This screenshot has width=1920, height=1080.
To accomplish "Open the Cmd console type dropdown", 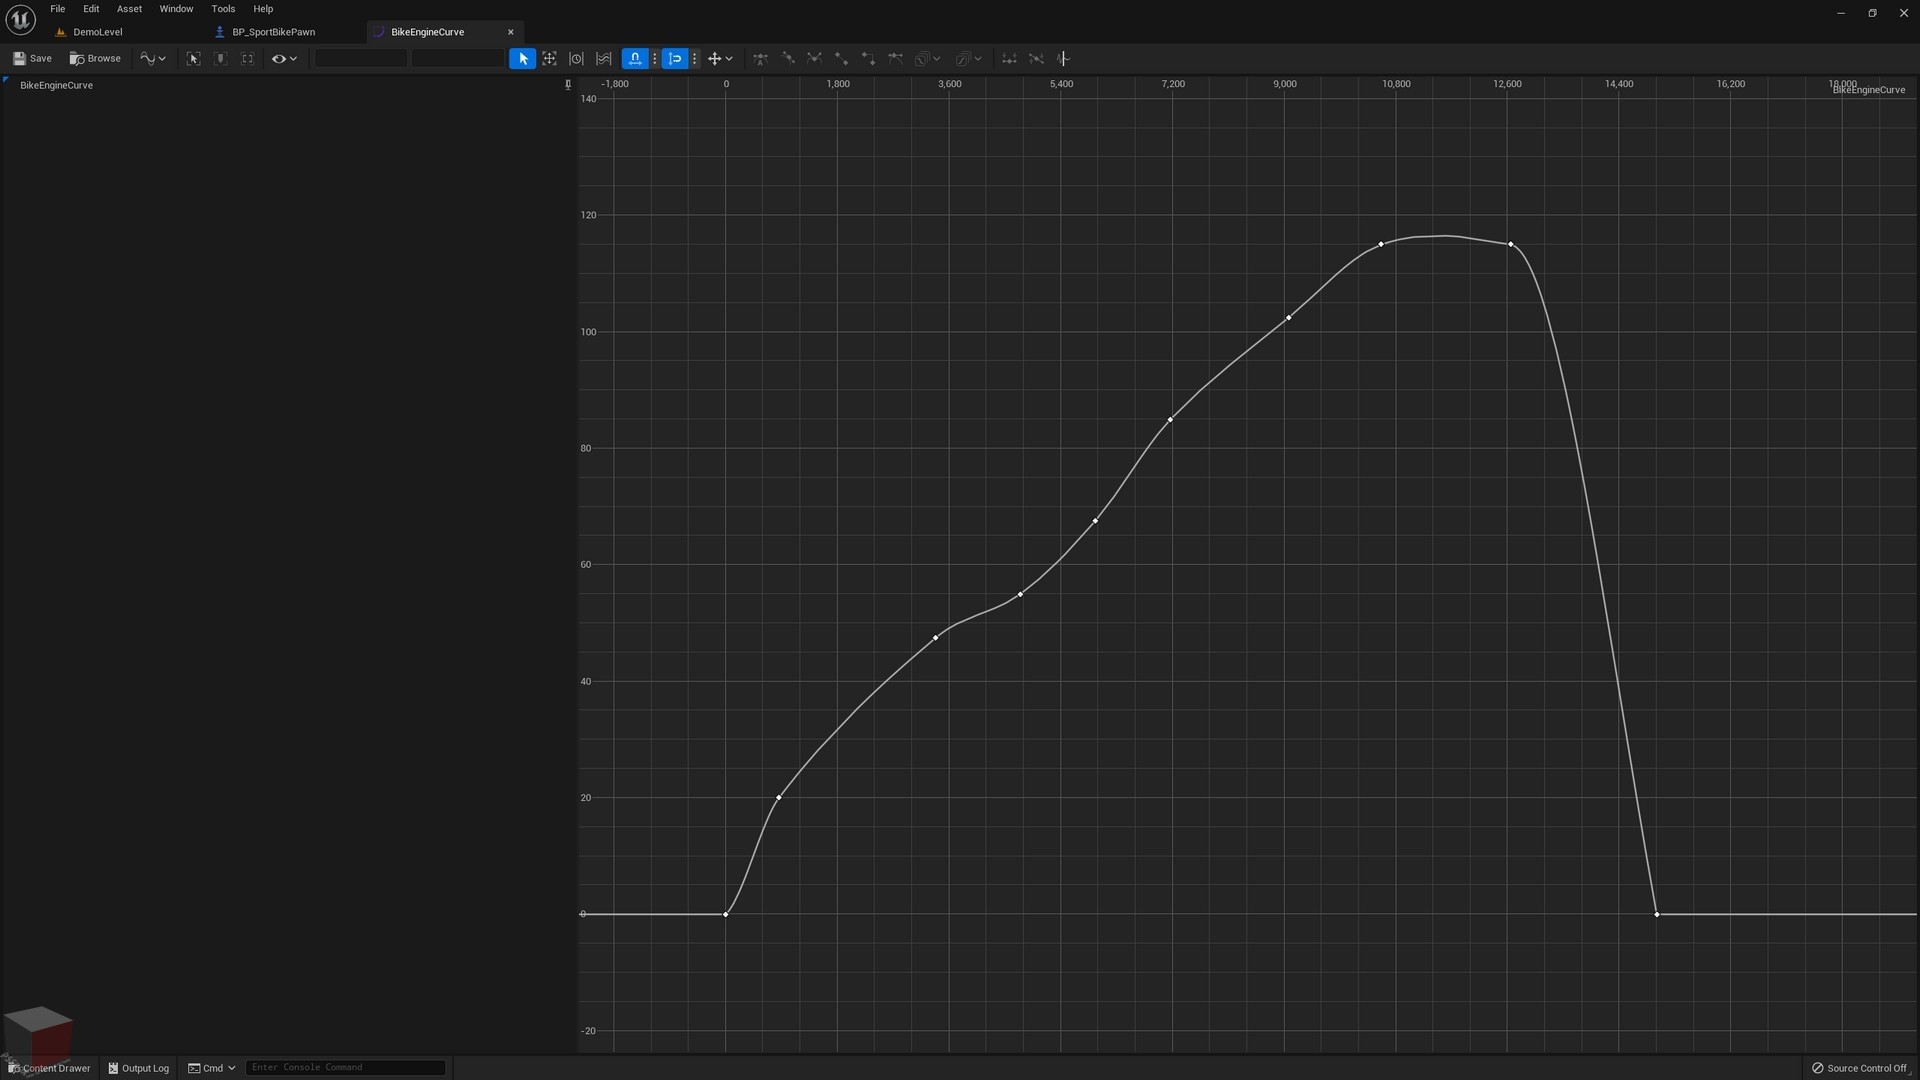I will click(212, 1068).
